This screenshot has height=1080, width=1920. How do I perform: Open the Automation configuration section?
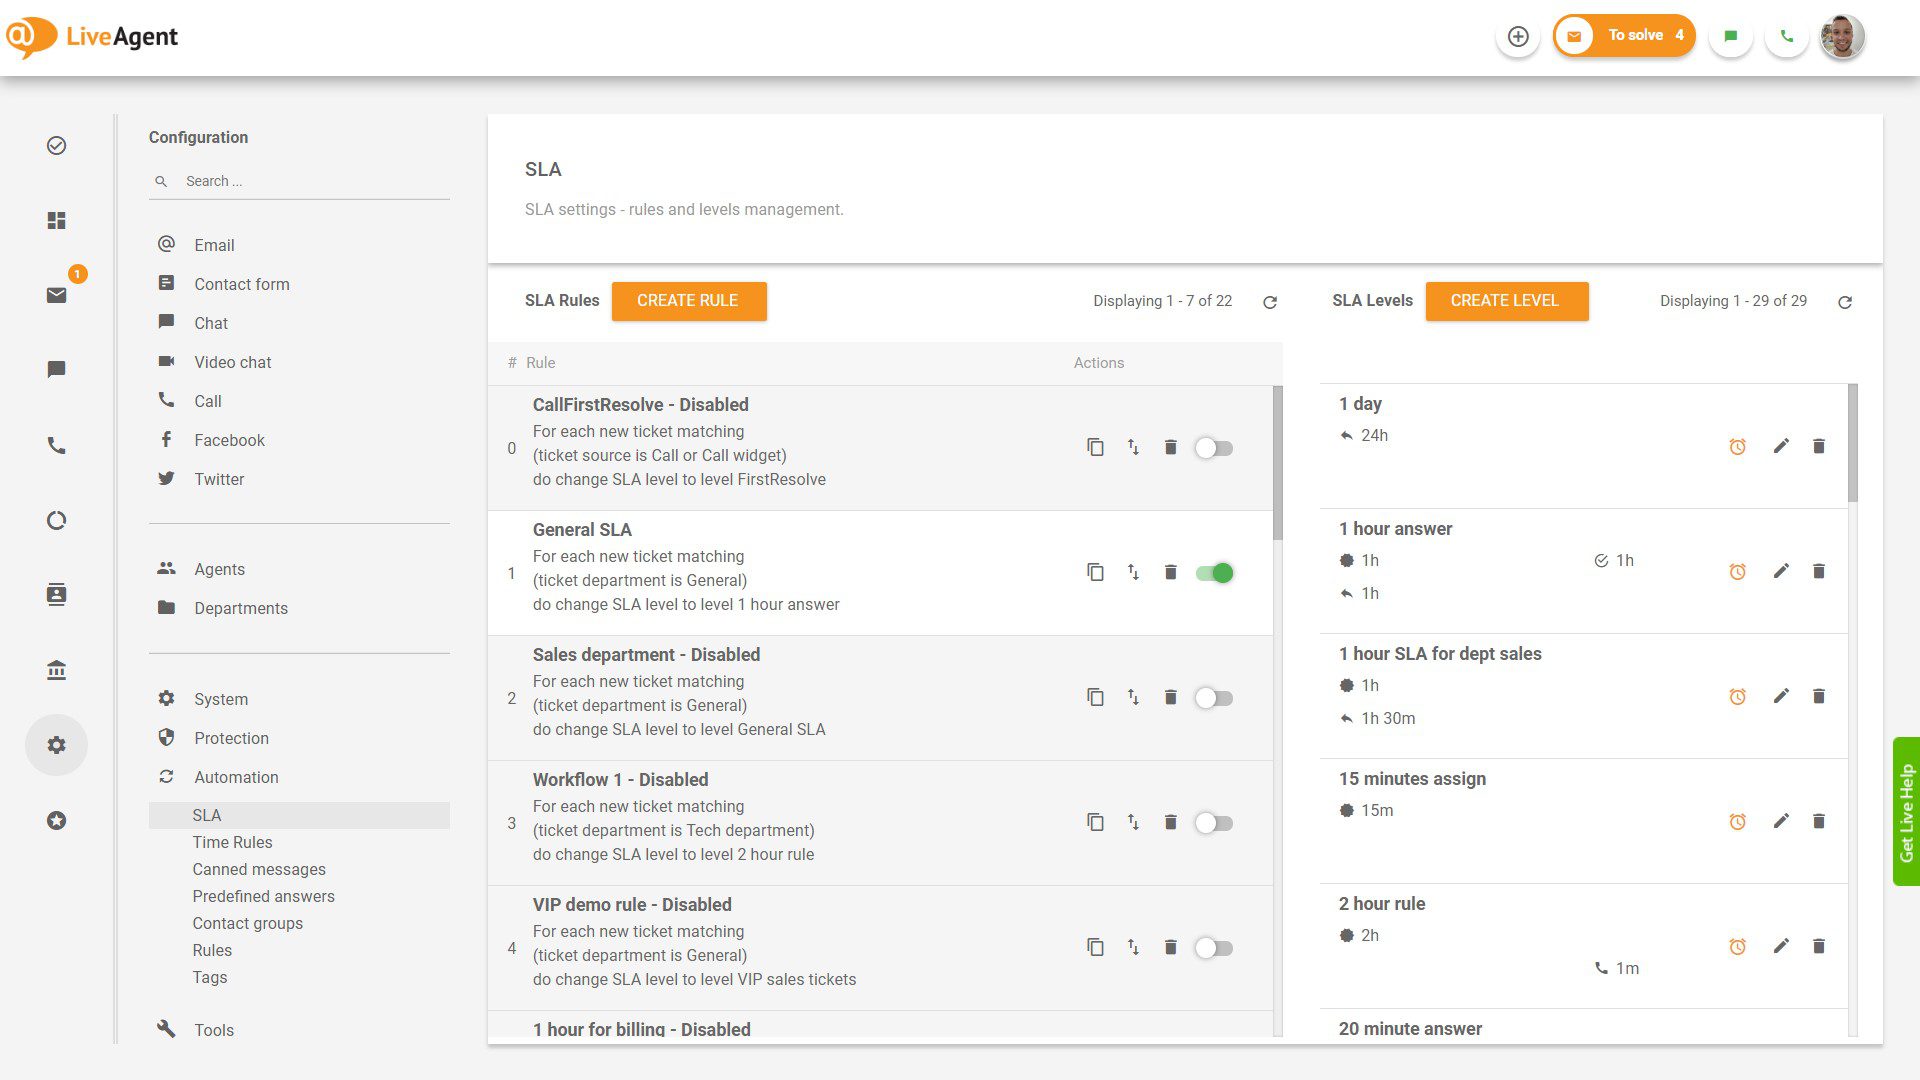click(236, 777)
